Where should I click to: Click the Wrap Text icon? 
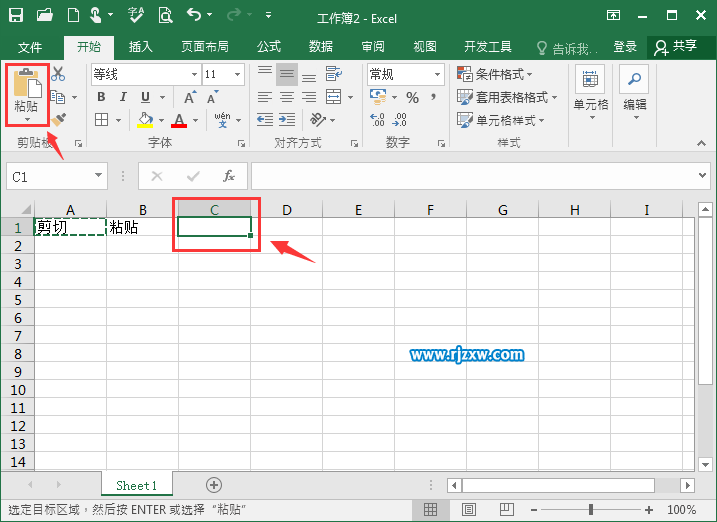[334, 73]
